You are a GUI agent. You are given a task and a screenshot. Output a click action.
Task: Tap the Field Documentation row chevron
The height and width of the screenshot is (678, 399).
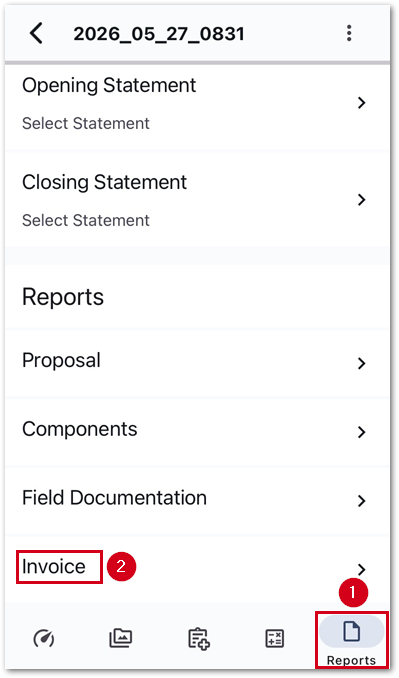[361, 501]
